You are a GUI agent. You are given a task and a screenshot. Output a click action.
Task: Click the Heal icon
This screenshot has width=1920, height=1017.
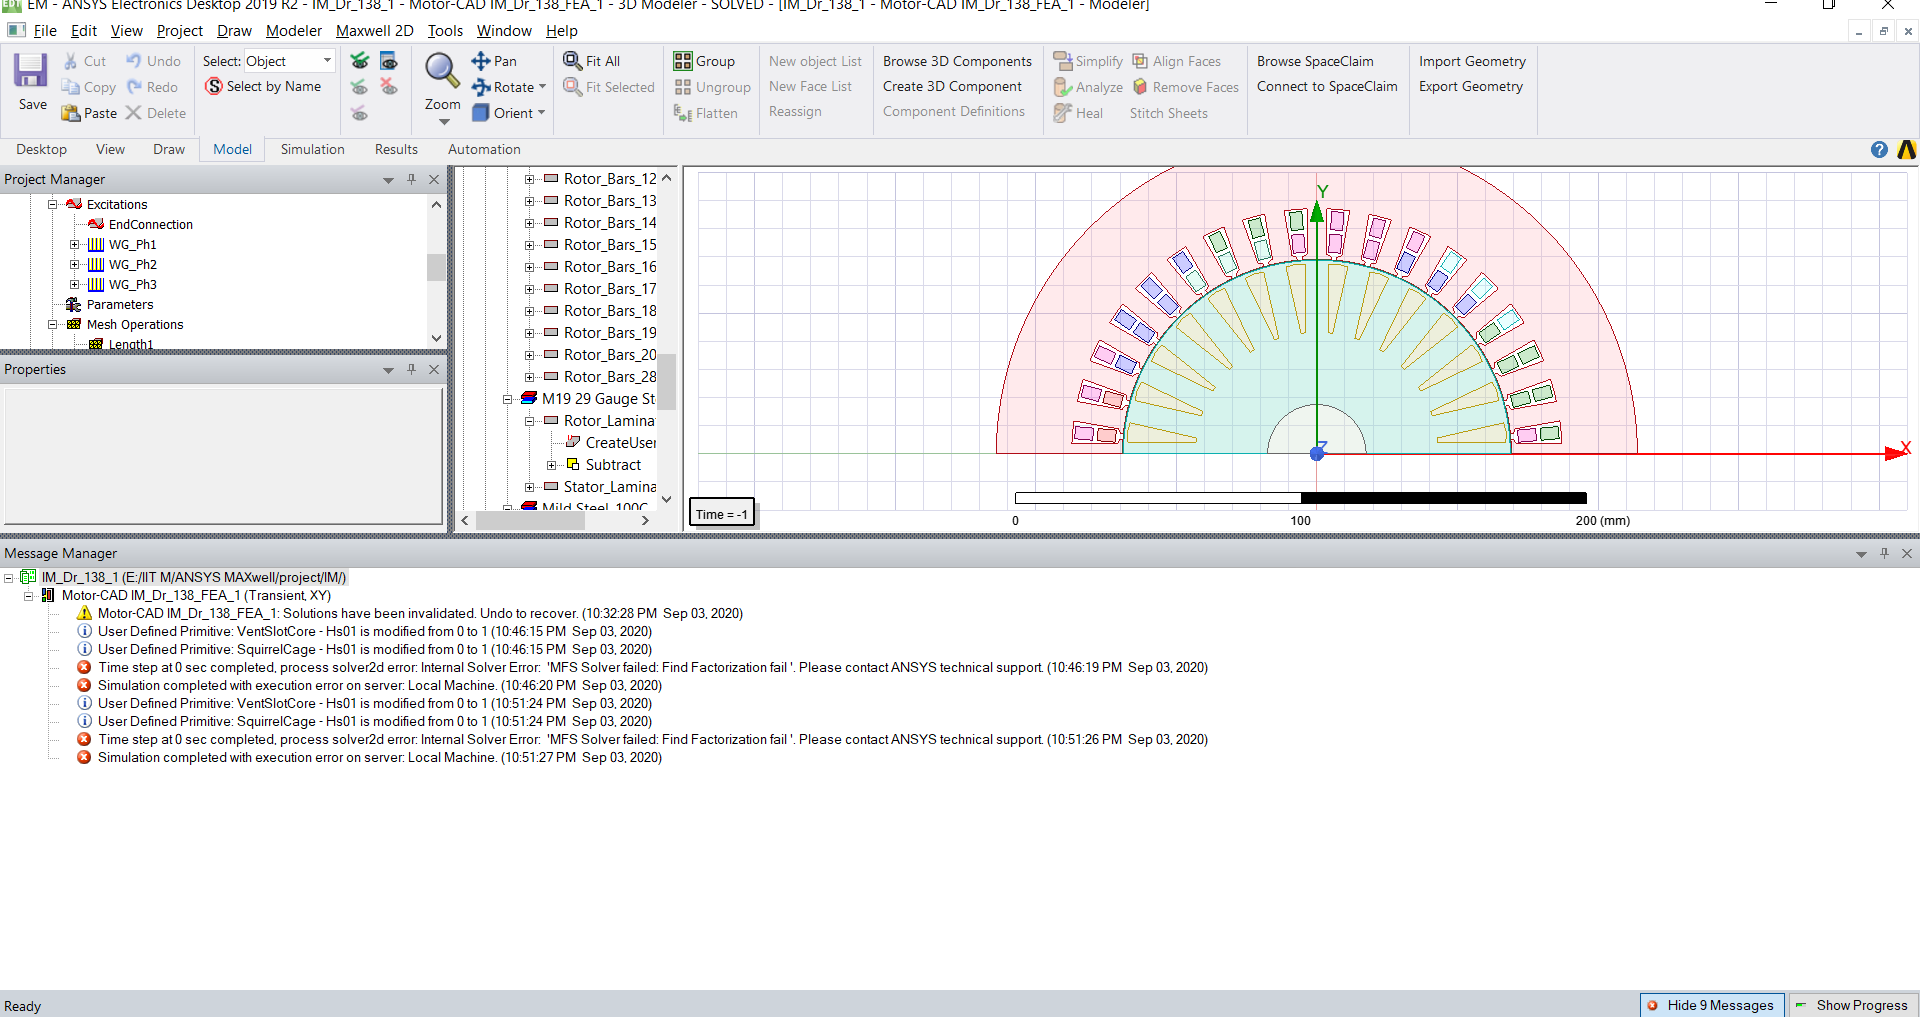click(x=1062, y=113)
